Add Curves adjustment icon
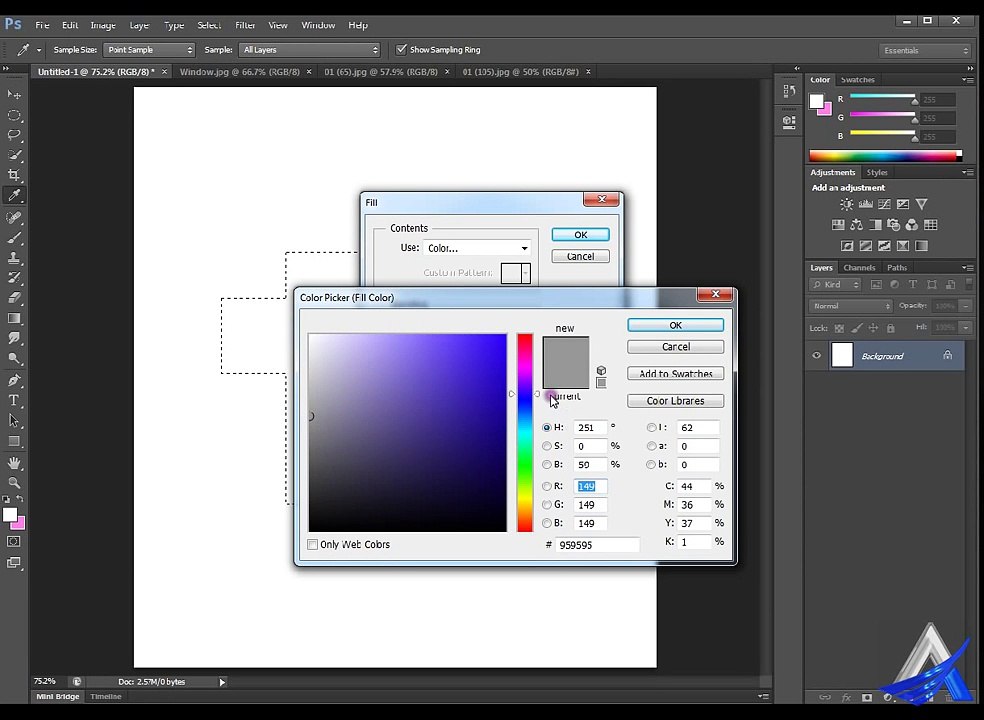This screenshot has width=984, height=720. pos(884,204)
